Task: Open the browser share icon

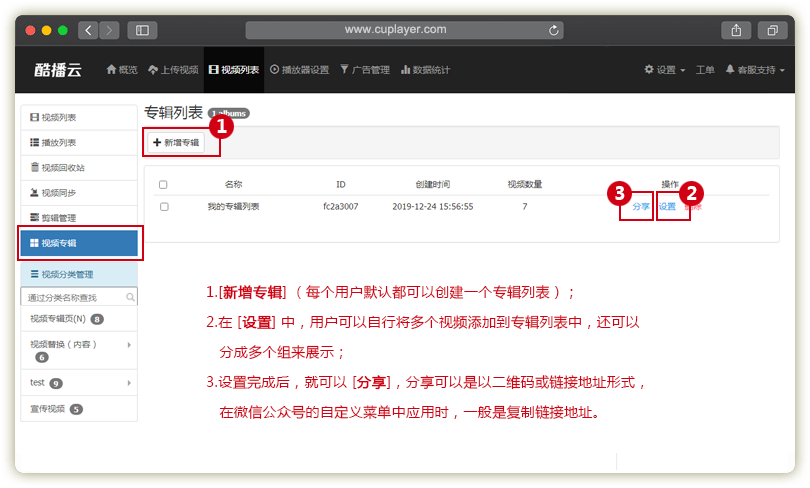Action: [735, 30]
